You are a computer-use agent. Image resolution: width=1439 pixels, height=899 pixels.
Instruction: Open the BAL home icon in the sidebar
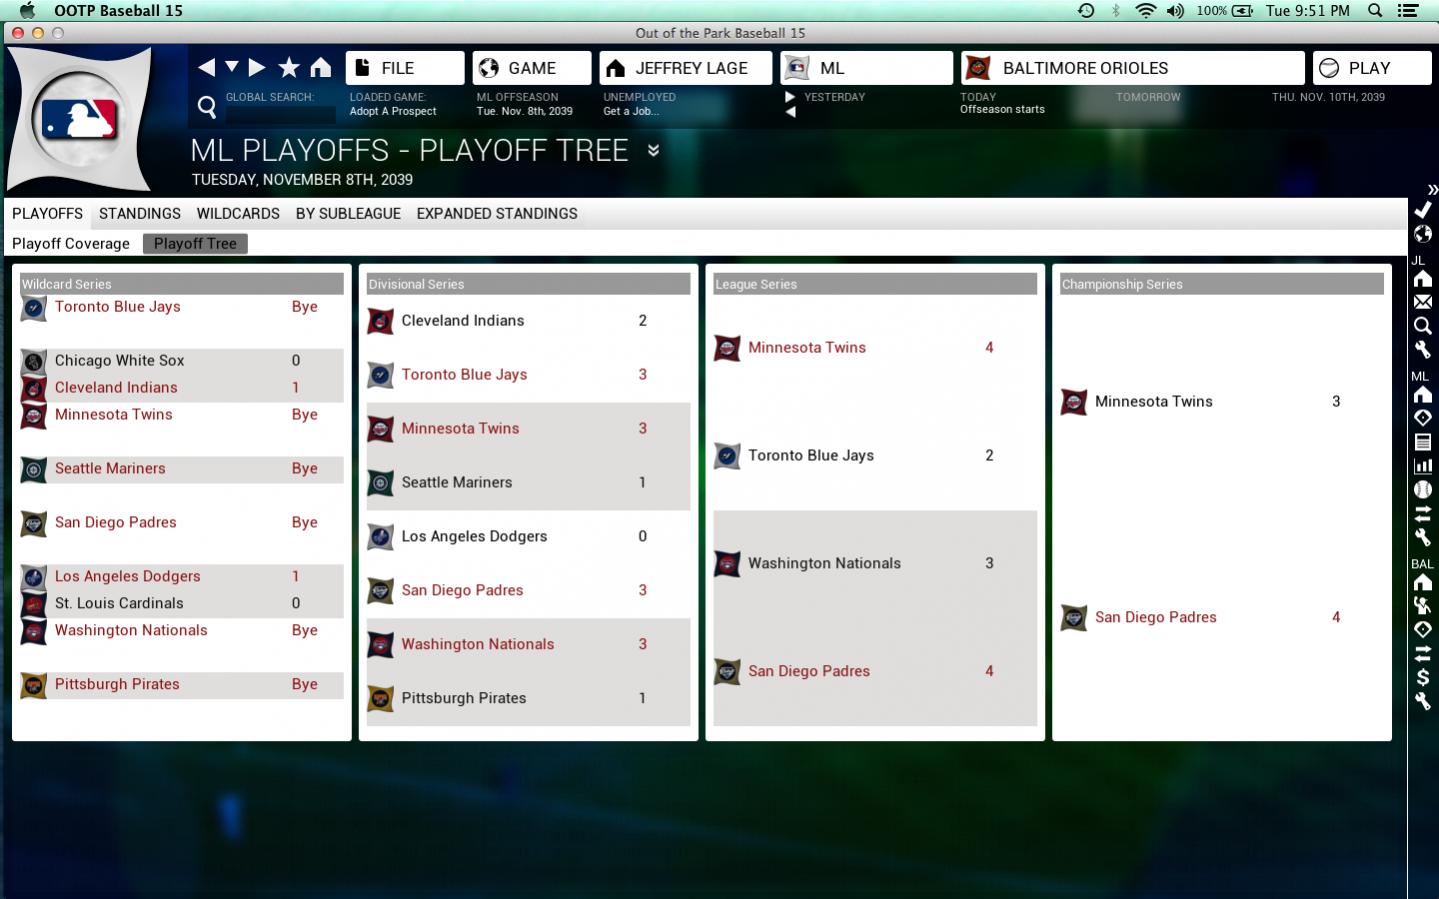(1423, 583)
